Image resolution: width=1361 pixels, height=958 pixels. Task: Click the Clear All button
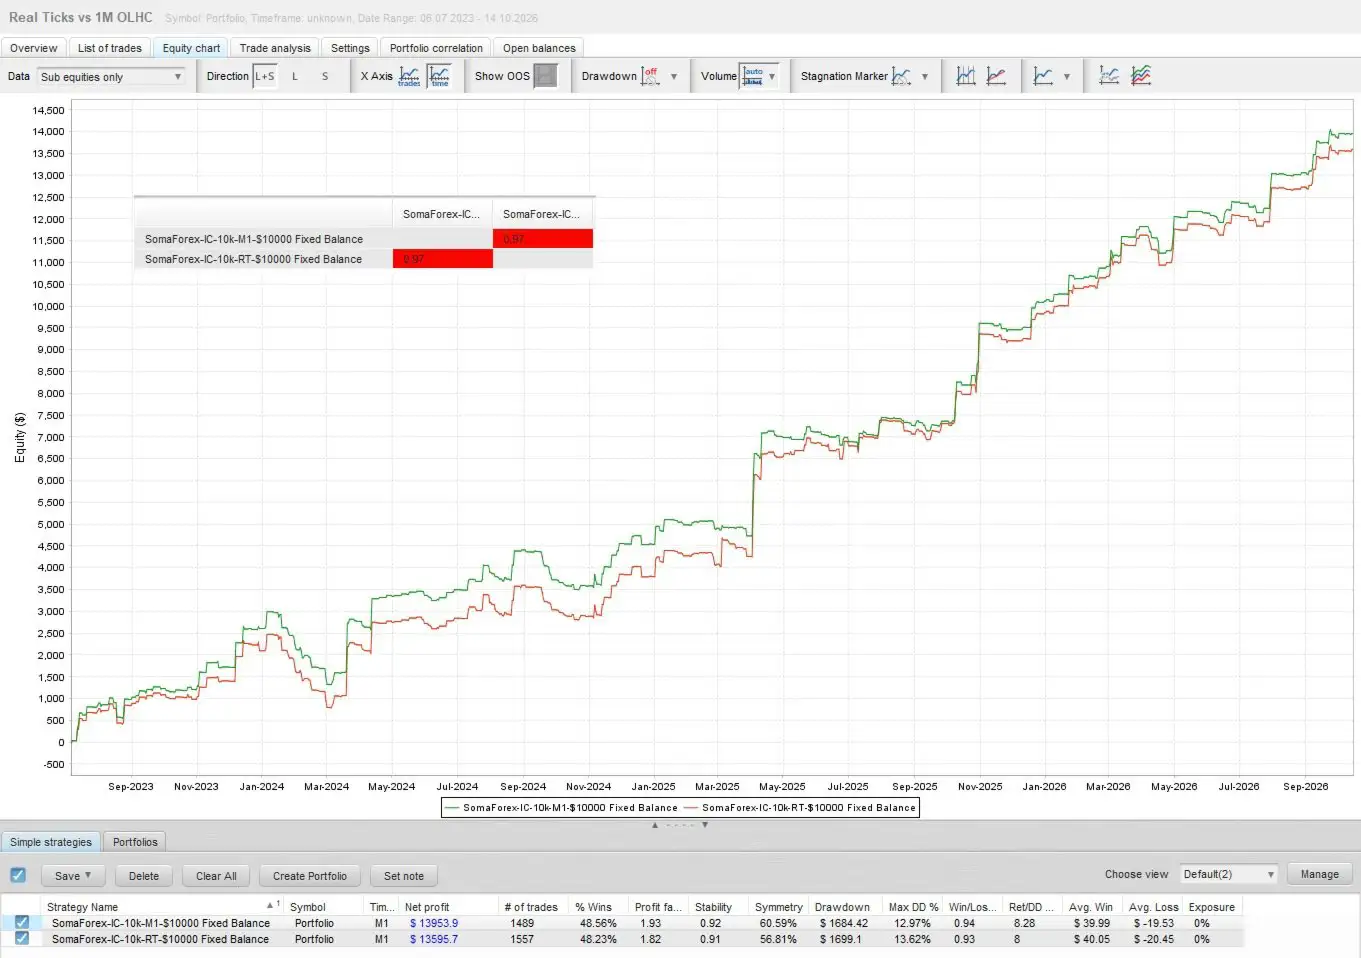[x=216, y=876]
